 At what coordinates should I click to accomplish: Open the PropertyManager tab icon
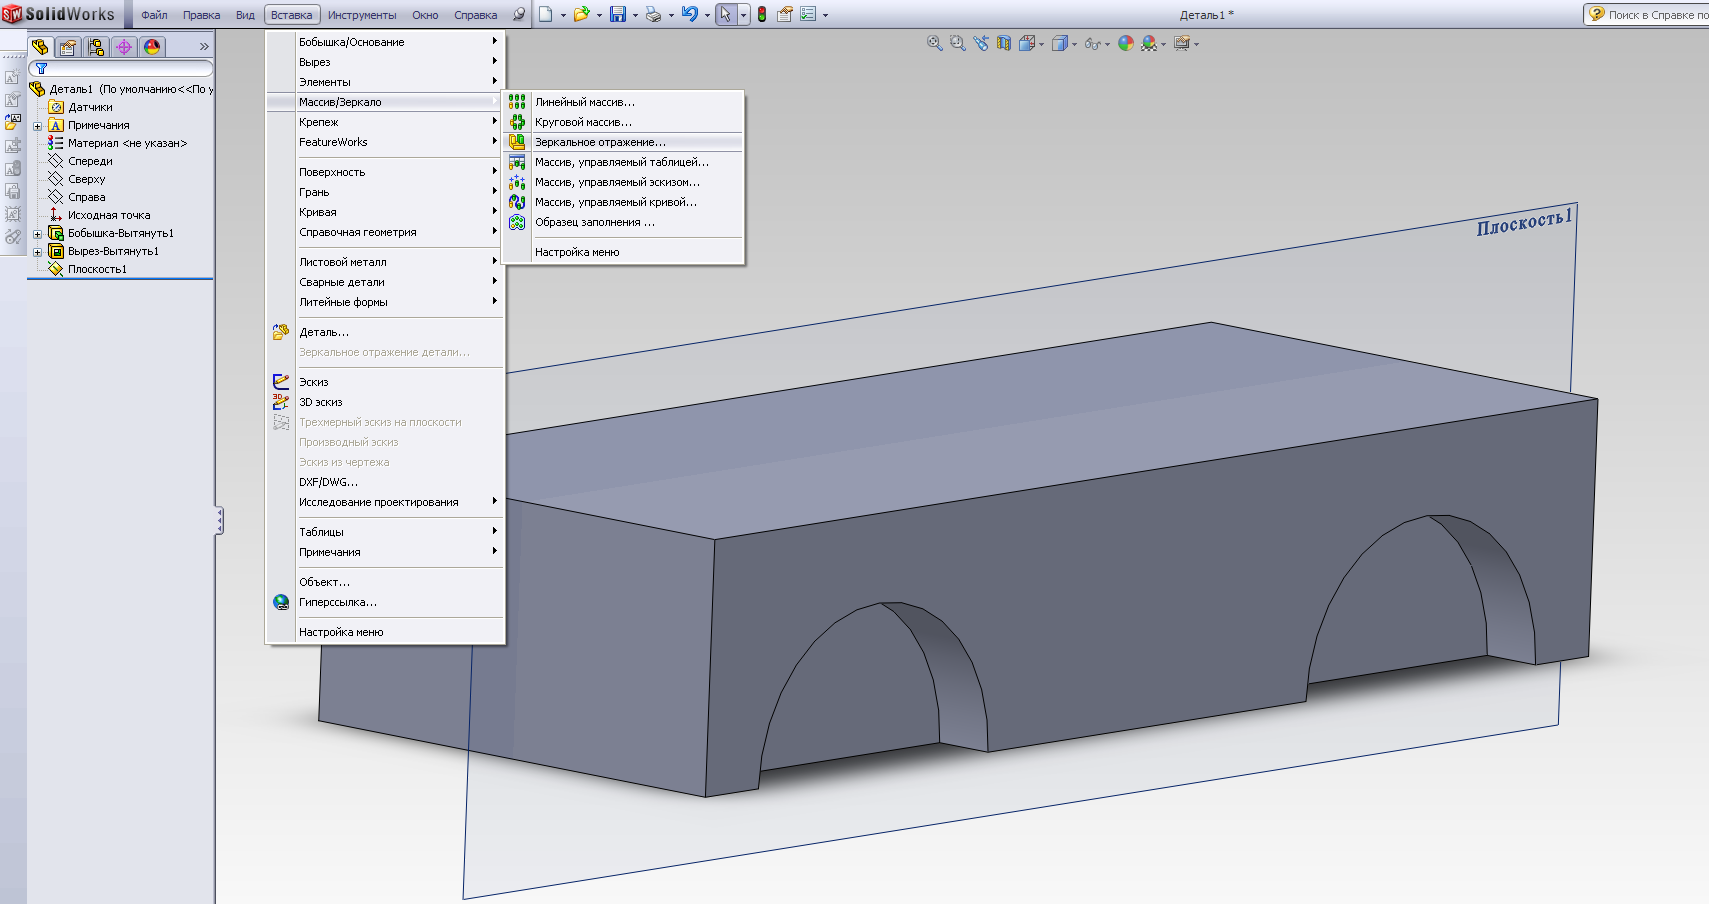68,47
